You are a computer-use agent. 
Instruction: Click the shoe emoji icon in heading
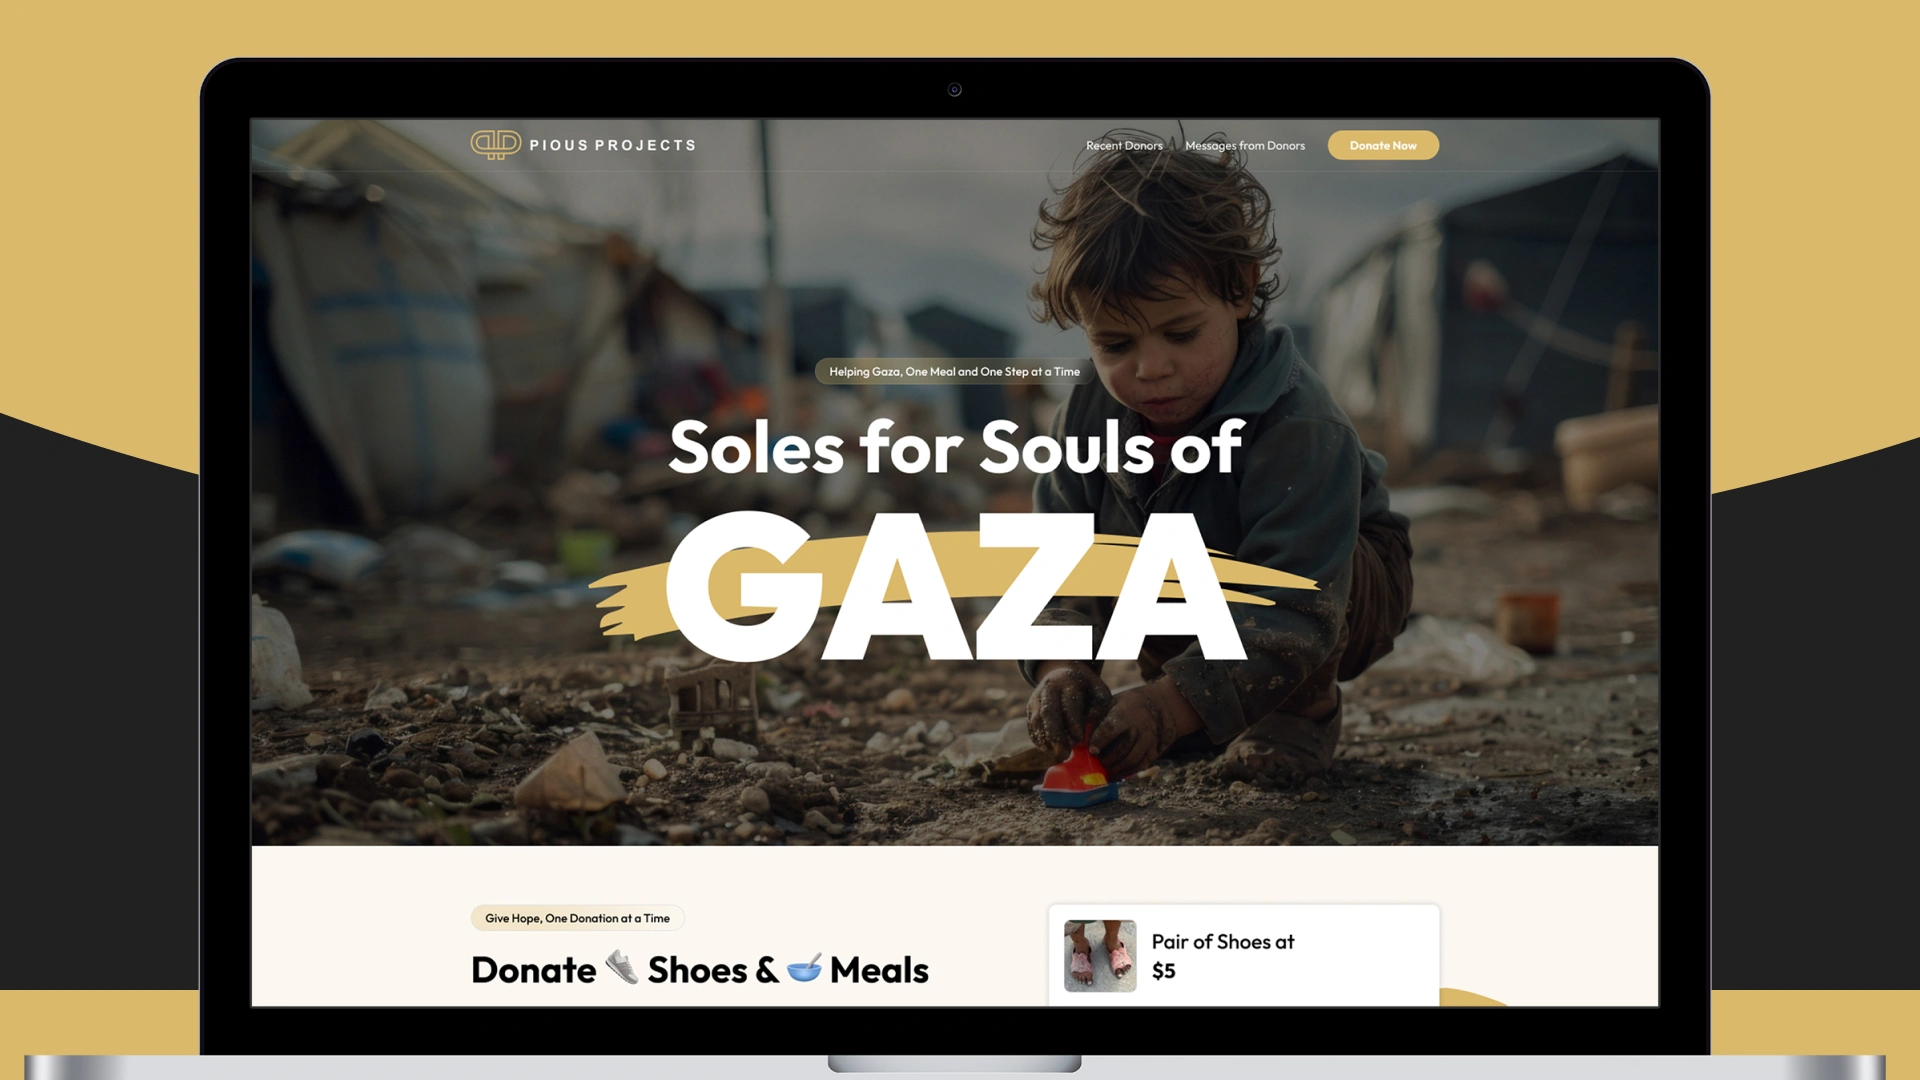coord(622,968)
